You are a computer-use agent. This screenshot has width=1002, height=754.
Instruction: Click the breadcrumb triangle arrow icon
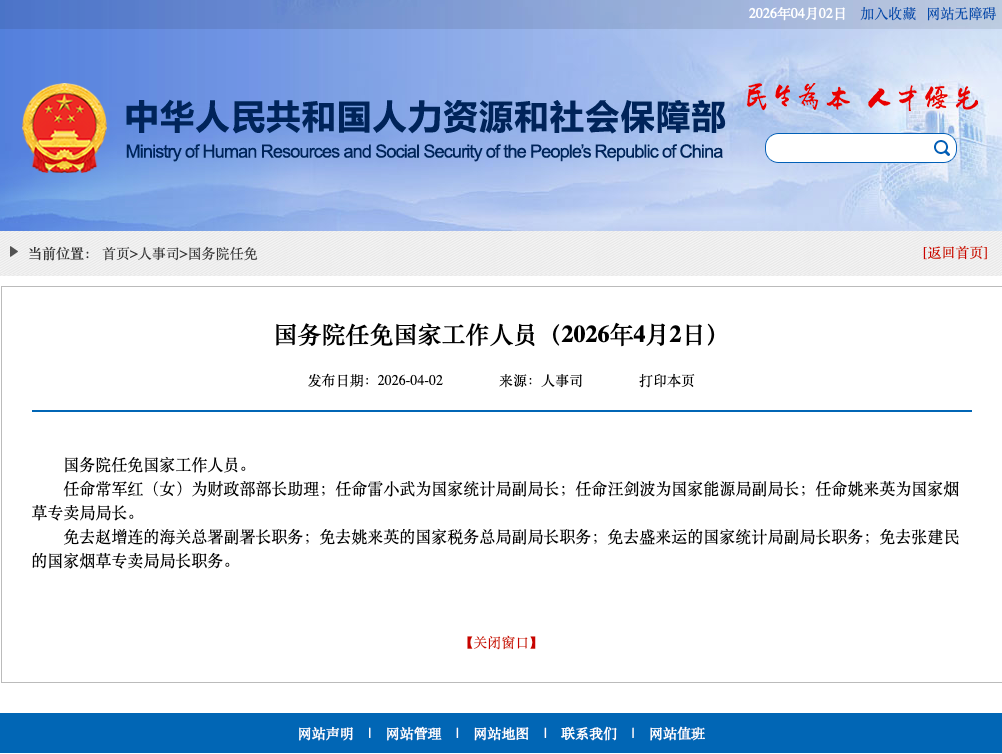click(x=14, y=252)
